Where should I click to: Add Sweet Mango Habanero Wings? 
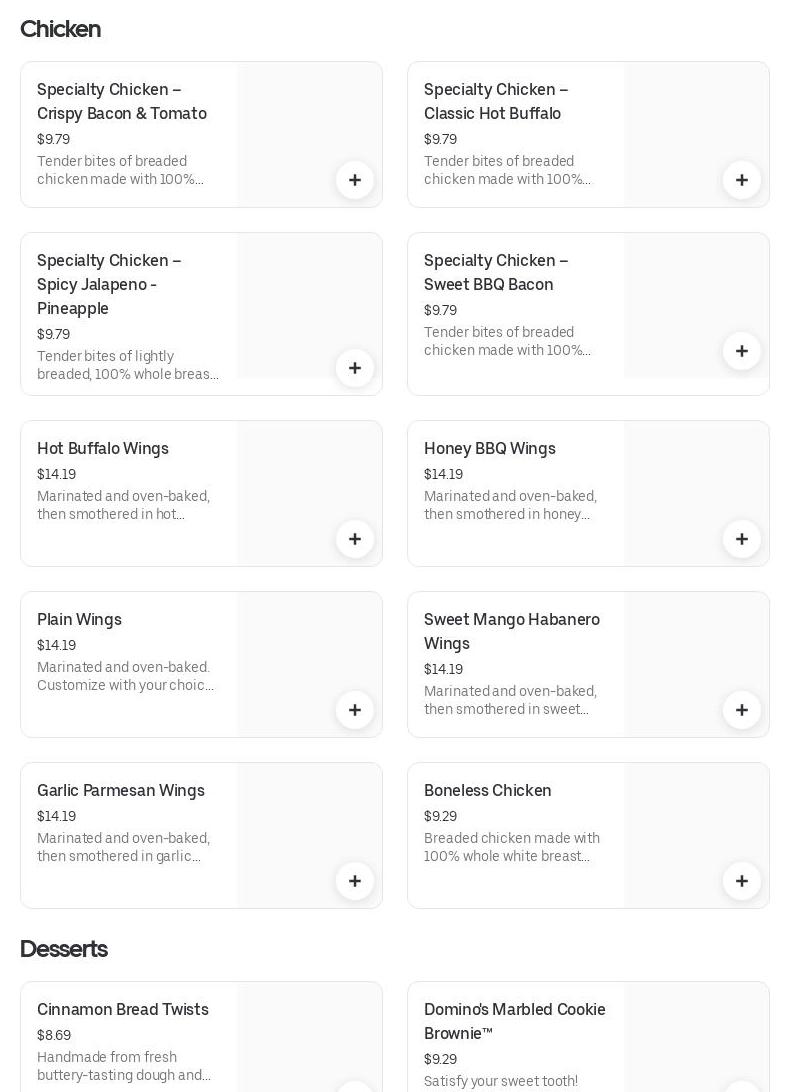742,710
